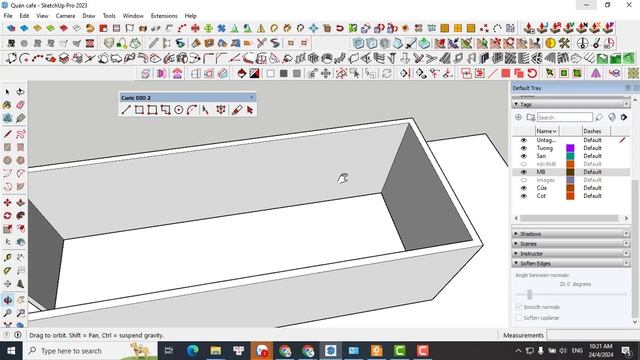Open the Camera menu
The width and height of the screenshot is (640, 360).
tap(65, 16)
